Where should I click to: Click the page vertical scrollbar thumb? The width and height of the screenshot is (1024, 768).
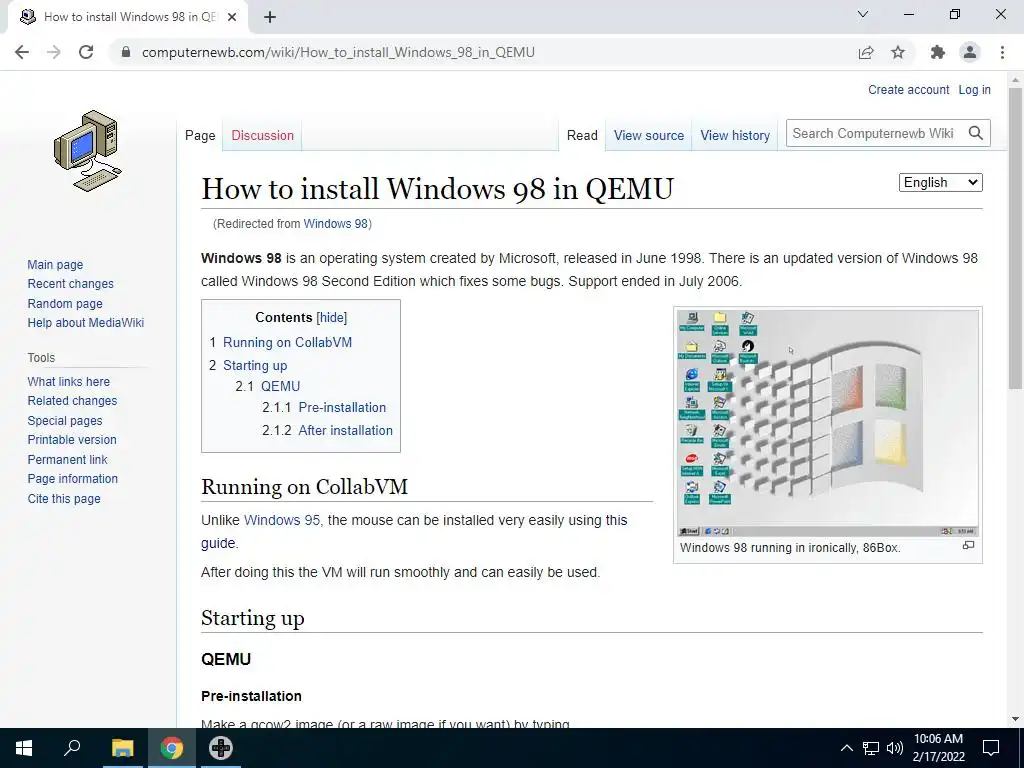click(x=1015, y=238)
